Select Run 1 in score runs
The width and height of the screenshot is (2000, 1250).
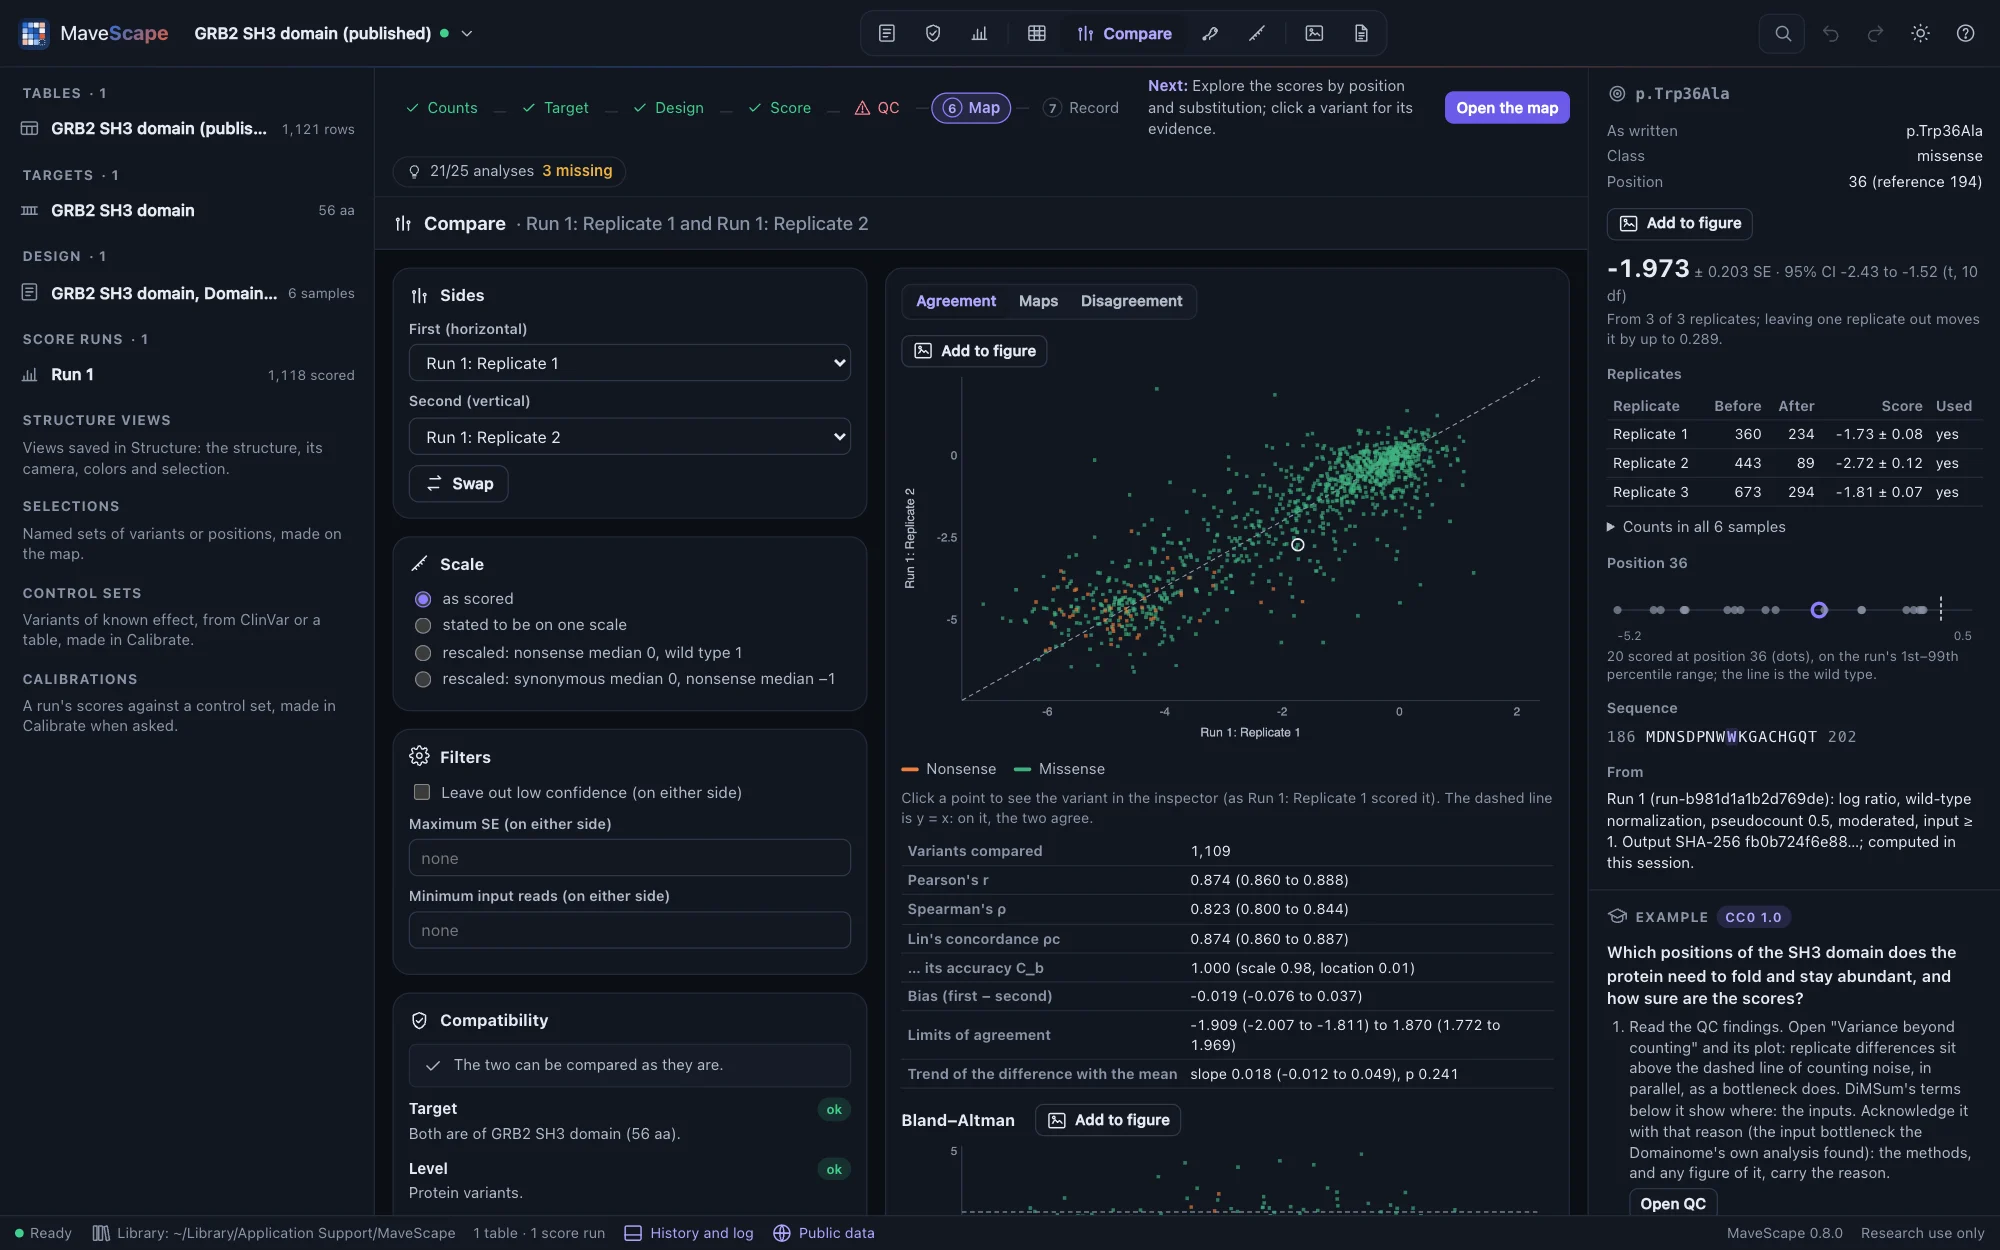click(188, 375)
